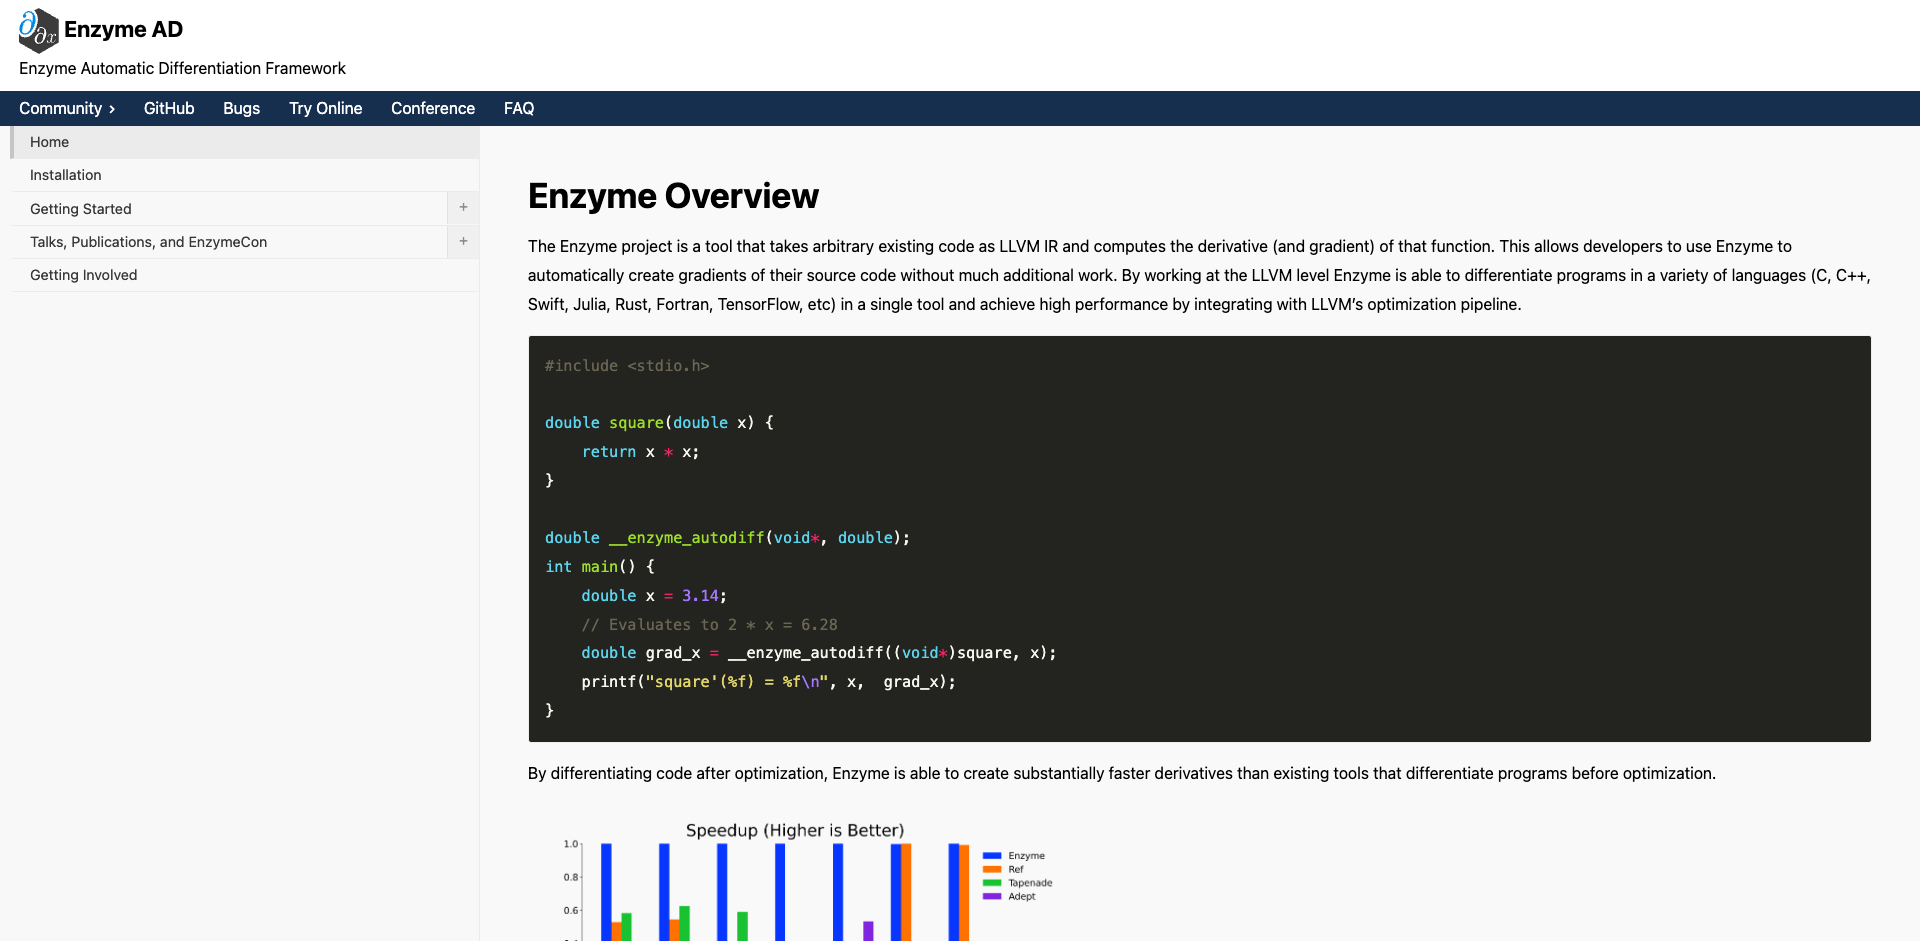Click the Speedup (Higher is Better) chart title
This screenshot has width=1920, height=941.
click(795, 830)
